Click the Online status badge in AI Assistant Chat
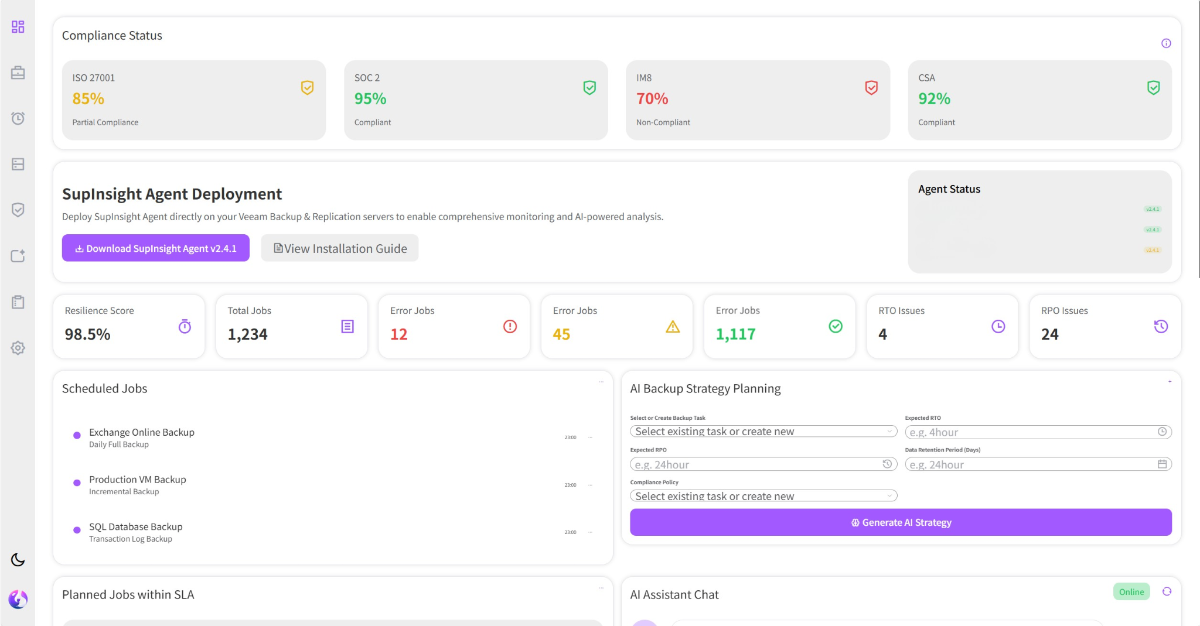Image resolution: width=1200 pixels, height=626 pixels. click(1131, 591)
